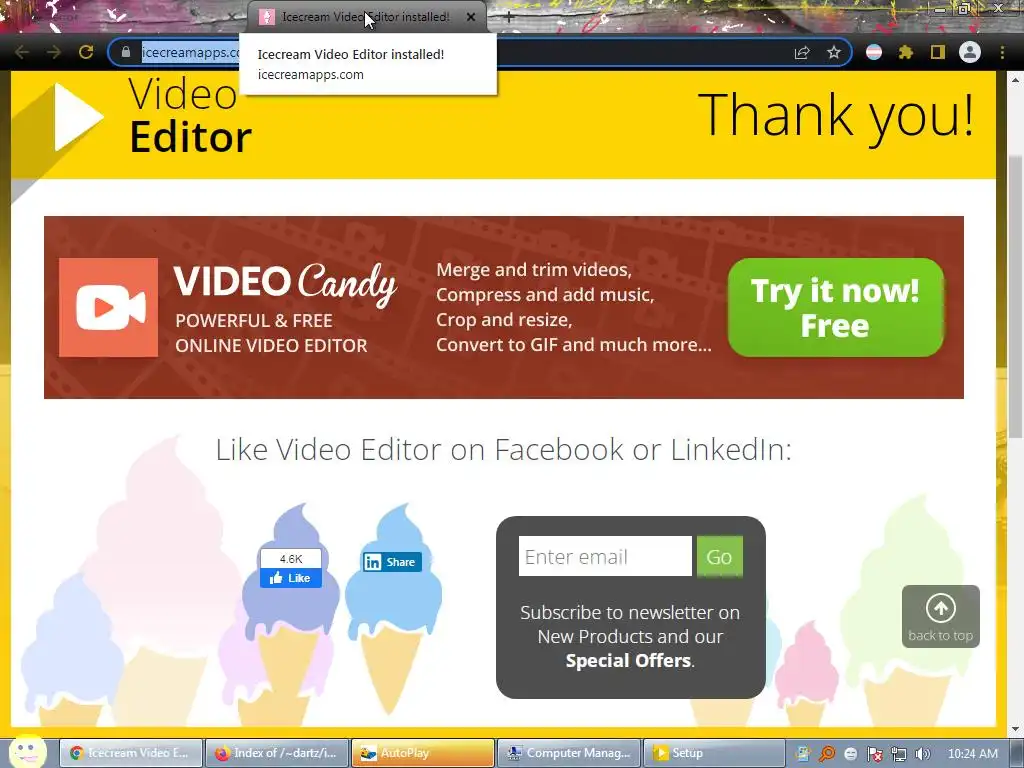Switch to the Computer Manag... taskbar item
1024x768 pixels.
click(x=569, y=753)
